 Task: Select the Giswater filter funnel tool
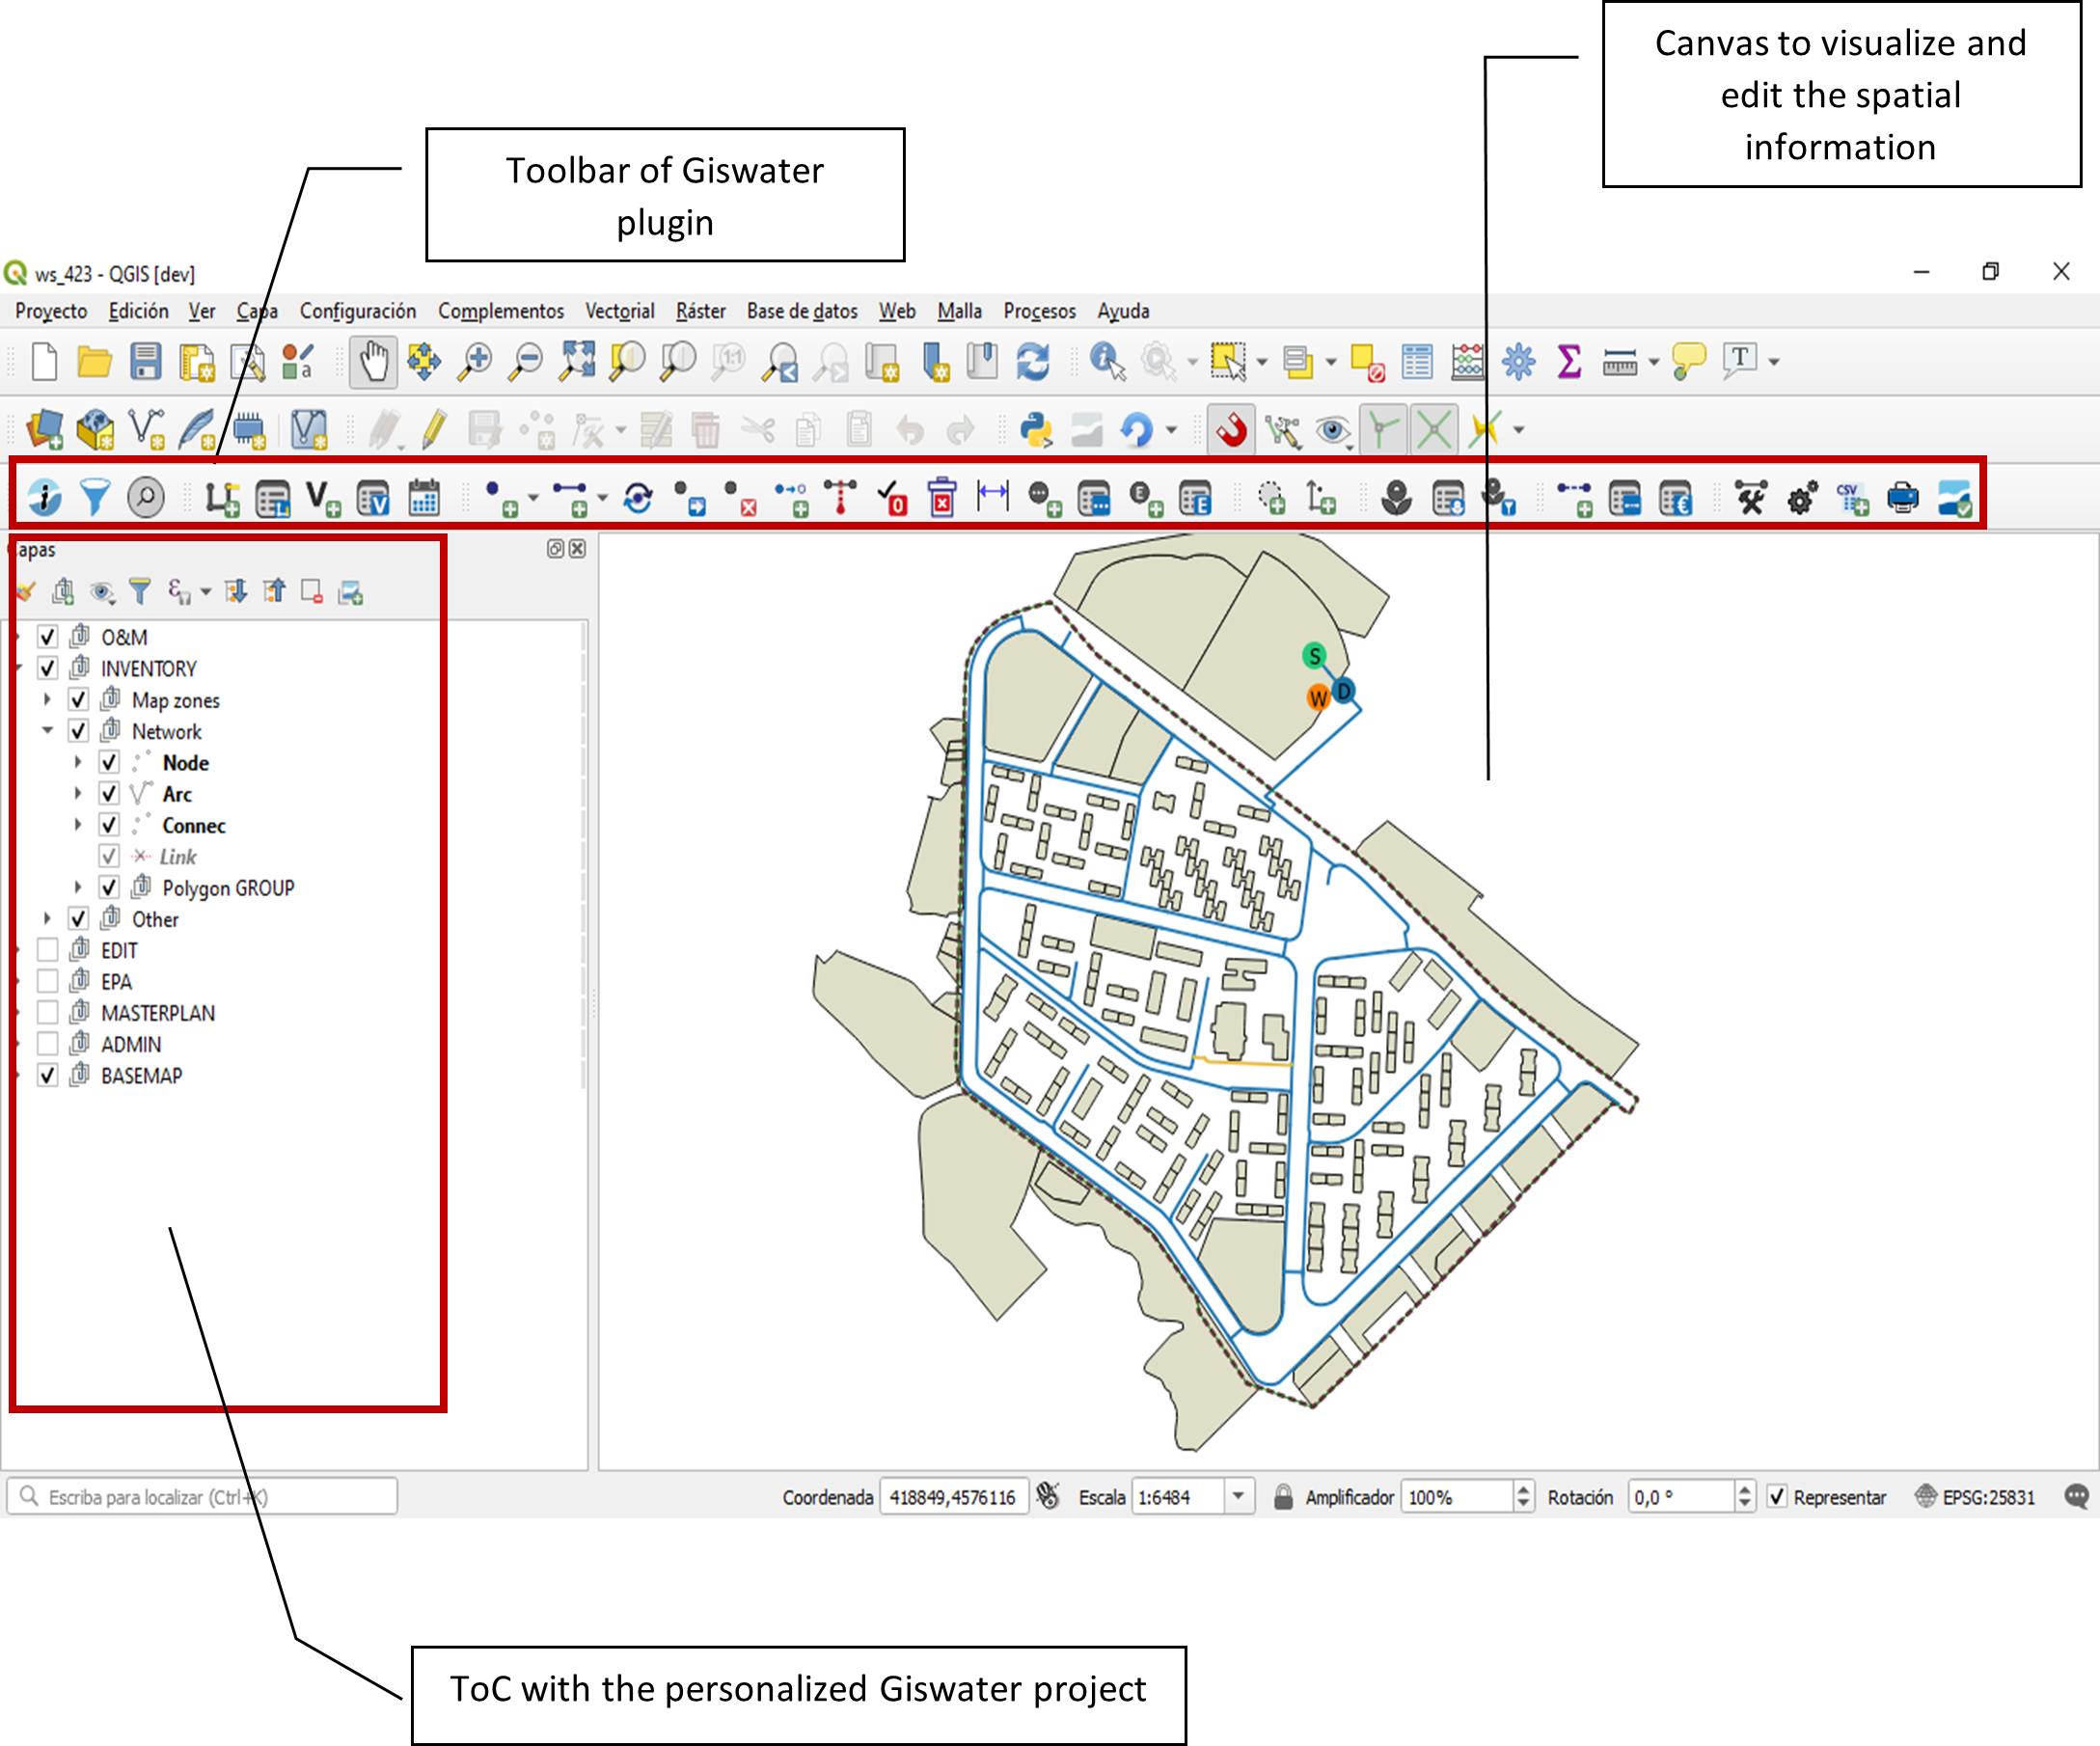pyautogui.click(x=95, y=498)
